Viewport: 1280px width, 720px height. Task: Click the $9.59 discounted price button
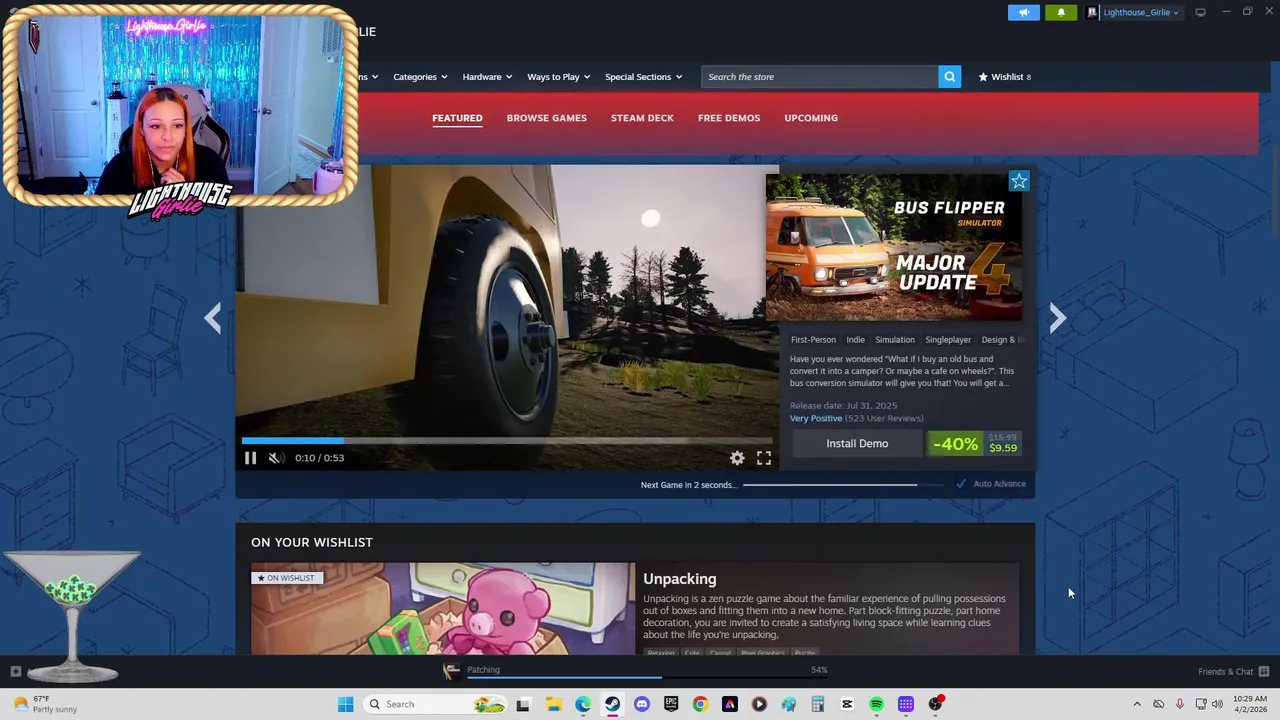pyautogui.click(x=974, y=444)
